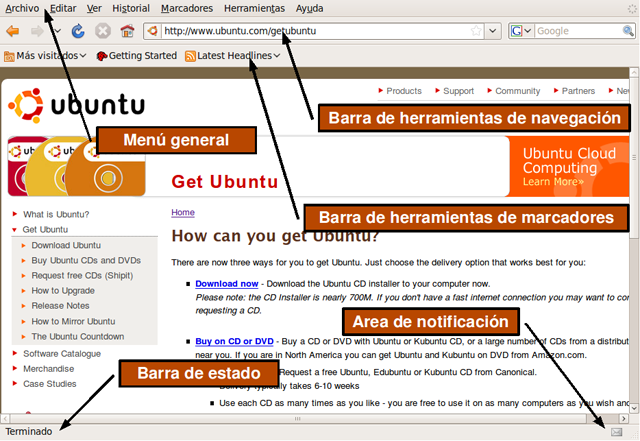Click the Ubuntu logo on the page
This screenshot has height=441, width=640.
click(77, 105)
